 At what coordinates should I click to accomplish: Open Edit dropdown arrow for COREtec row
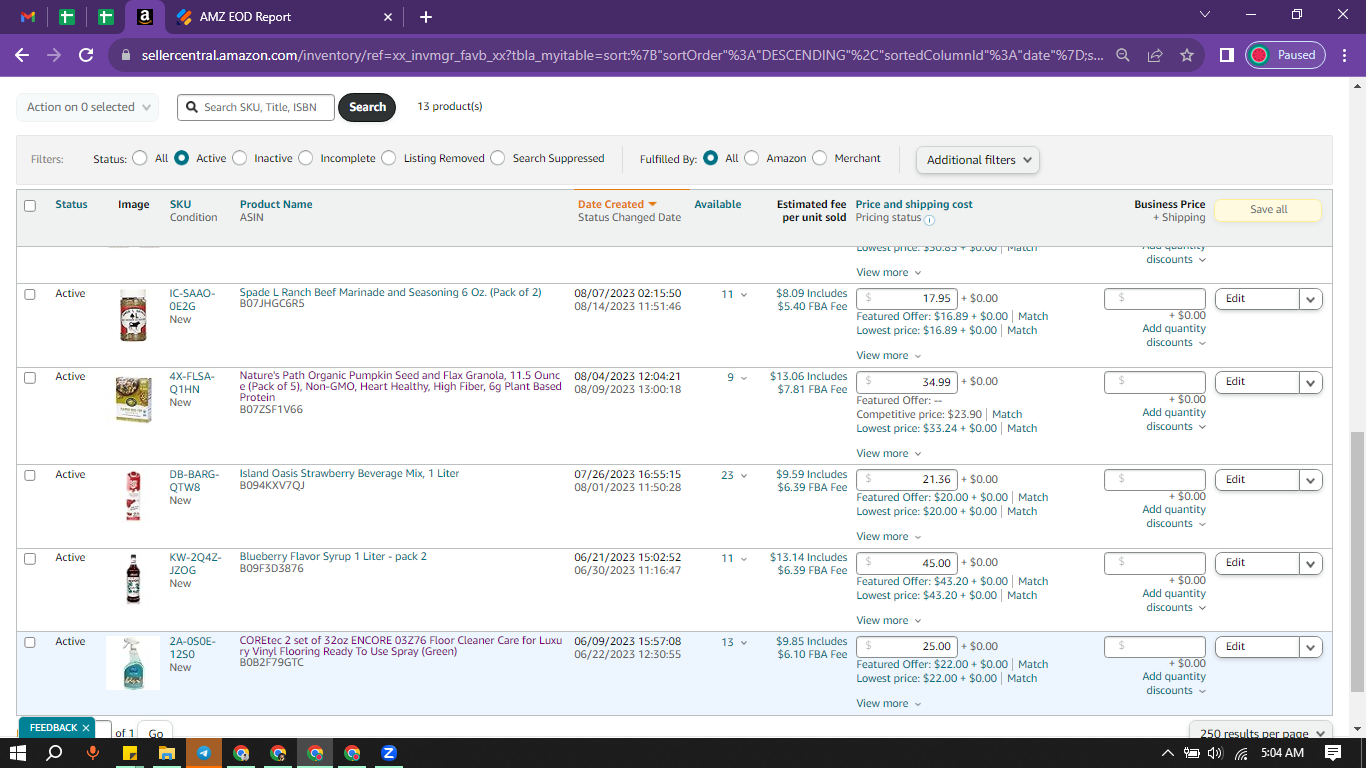[x=1311, y=647]
